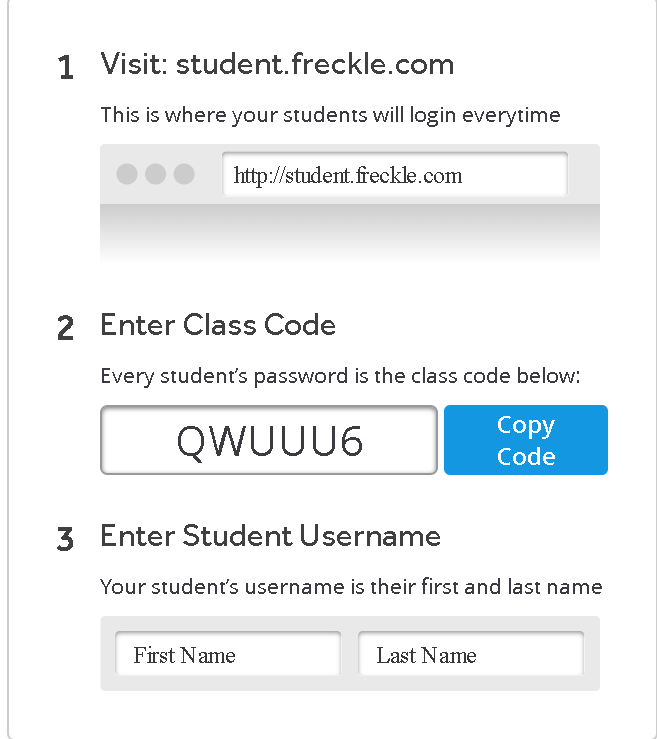Click the gray browser mockup body area
Screen dimensions: 657x739
350,233
